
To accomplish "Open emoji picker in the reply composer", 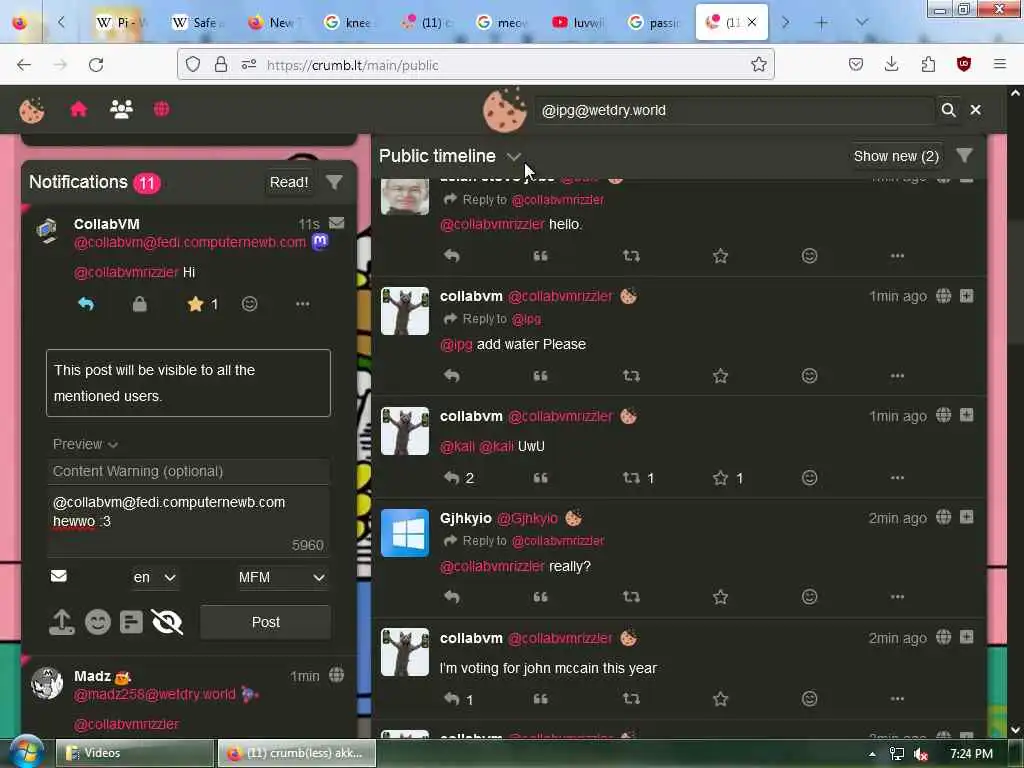I will [98, 622].
